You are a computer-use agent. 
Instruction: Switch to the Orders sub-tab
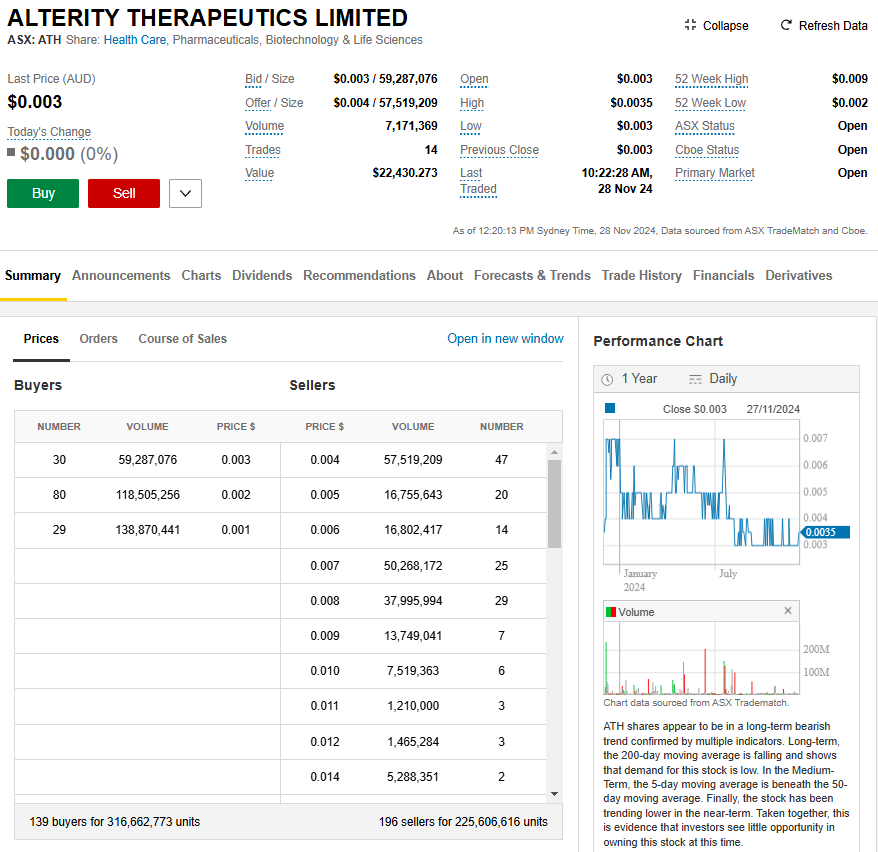[x=99, y=339]
